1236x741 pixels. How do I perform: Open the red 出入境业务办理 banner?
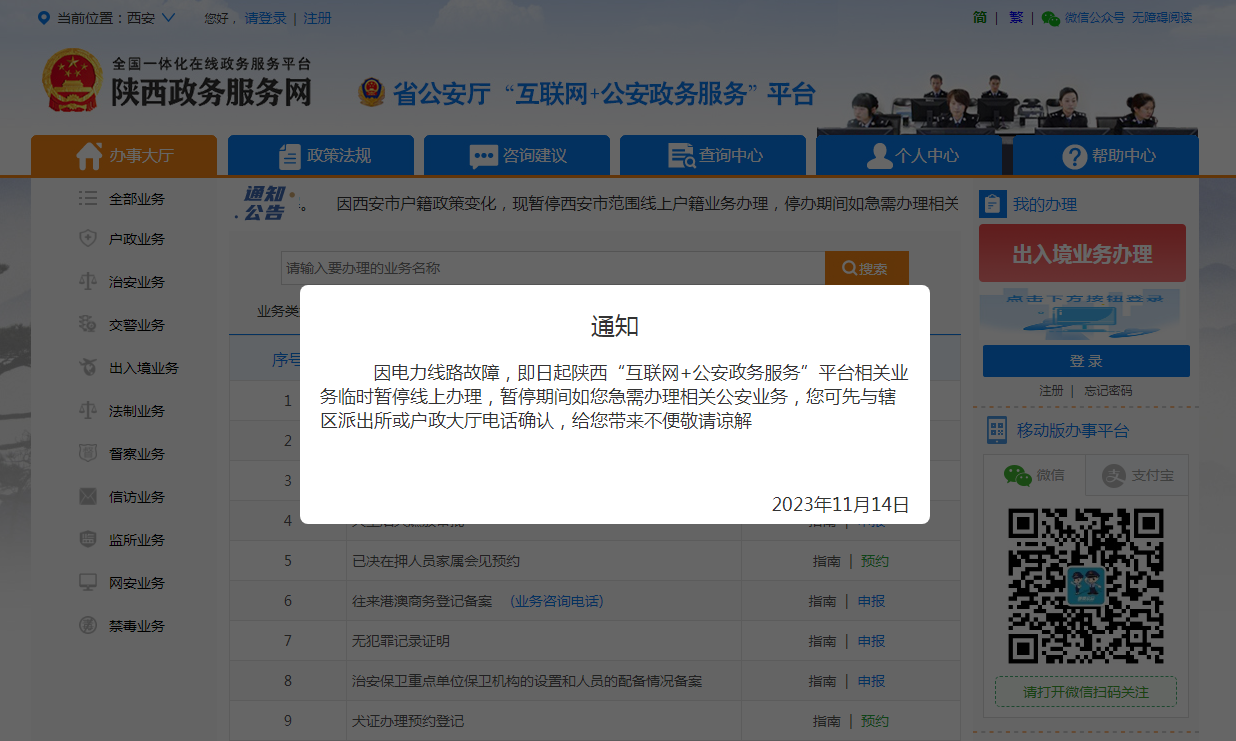(x=1082, y=254)
